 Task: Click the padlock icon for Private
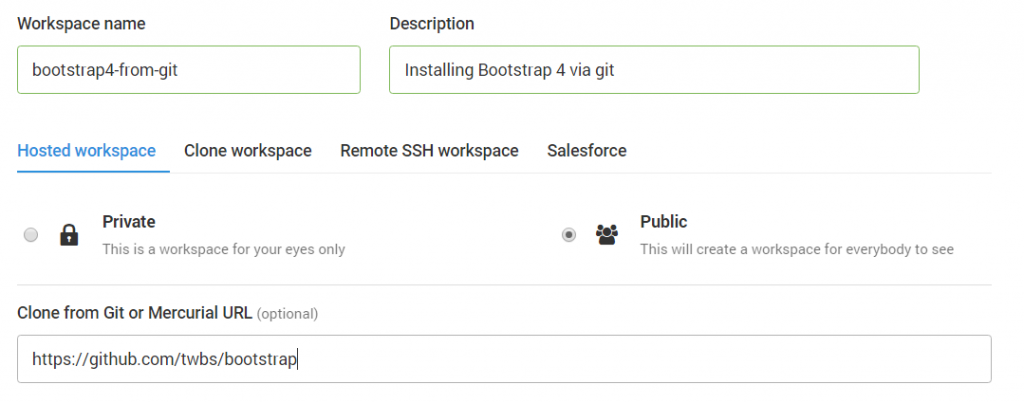69,234
